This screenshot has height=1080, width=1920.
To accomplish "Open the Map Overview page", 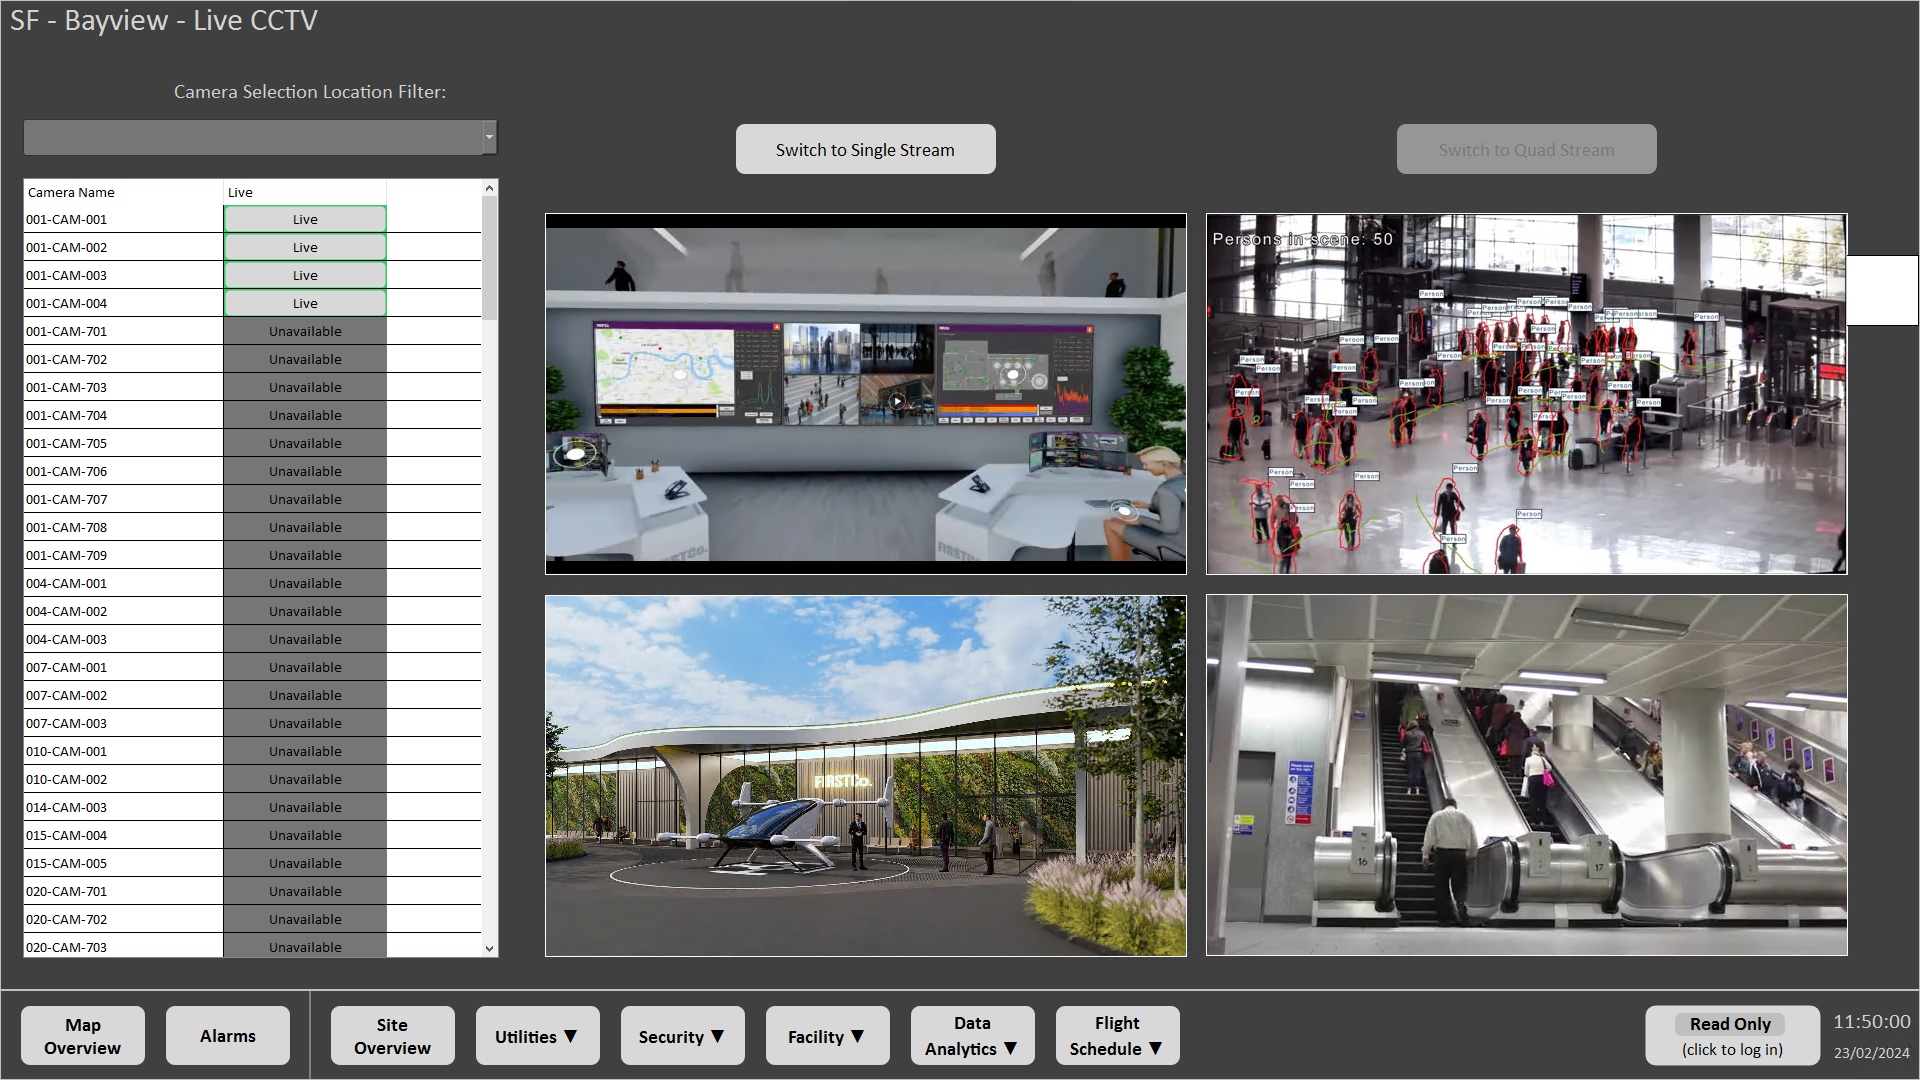I will point(82,1035).
